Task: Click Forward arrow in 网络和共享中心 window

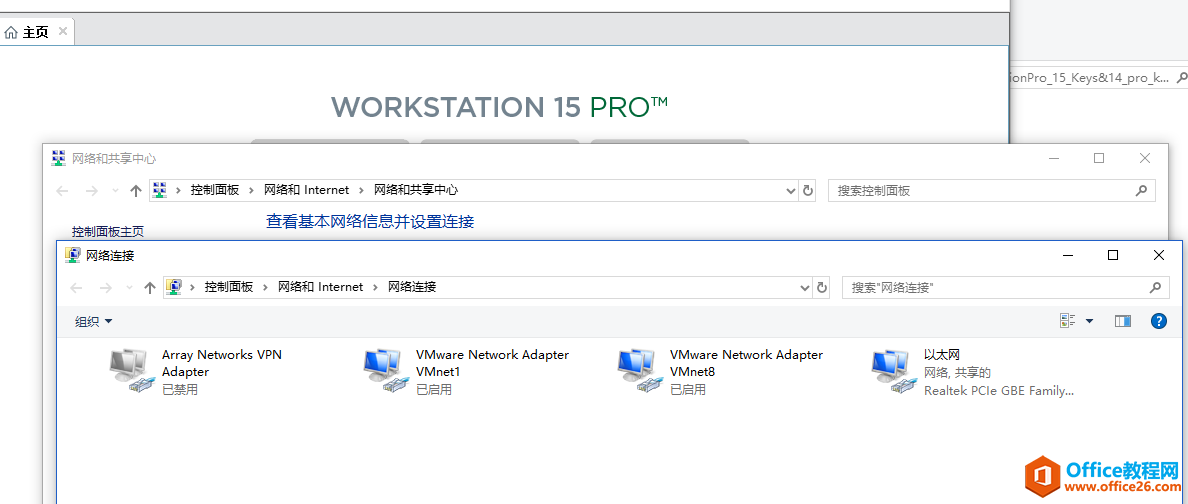Action: coord(92,191)
